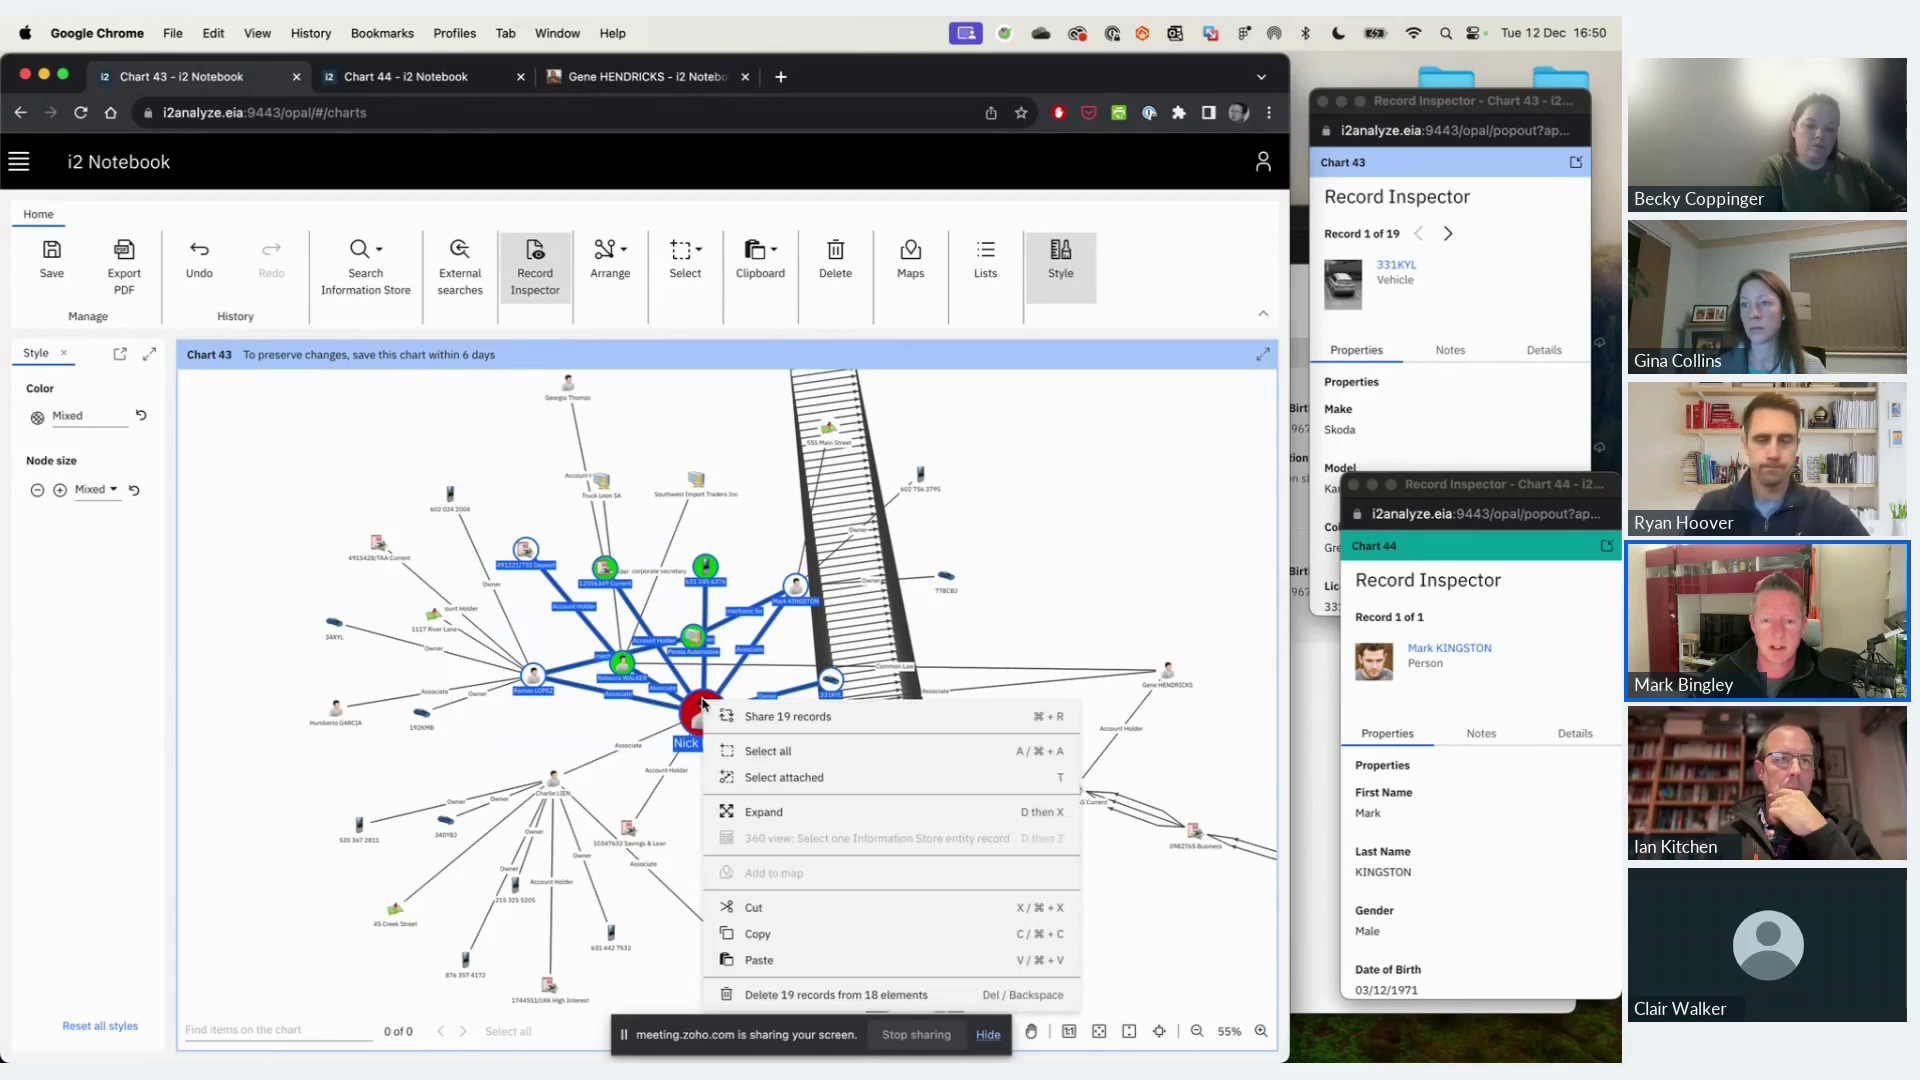Image resolution: width=1920 pixels, height=1080 pixels.
Task: Choose Copy in the context menu
Action: pyautogui.click(x=892, y=934)
